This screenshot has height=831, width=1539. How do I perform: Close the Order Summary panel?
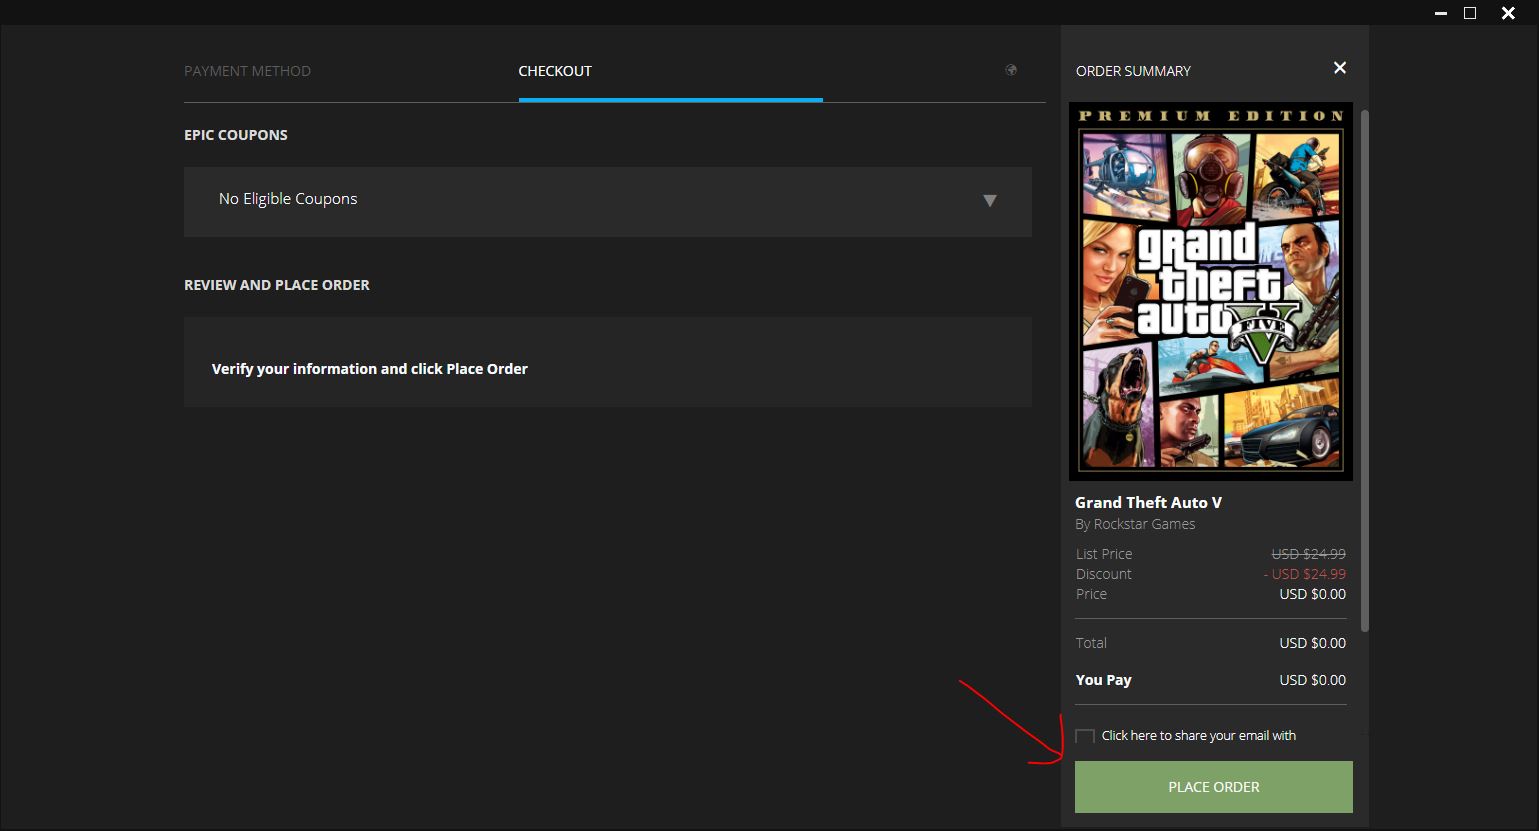click(x=1340, y=68)
